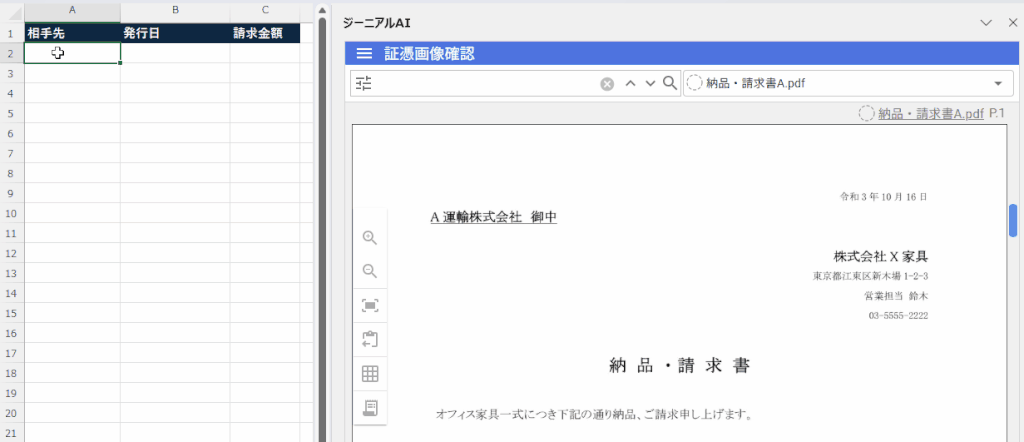Click the ジーニアルAI pane title
The height and width of the screenshot is (442, 1024).
[x=376, y=23]
